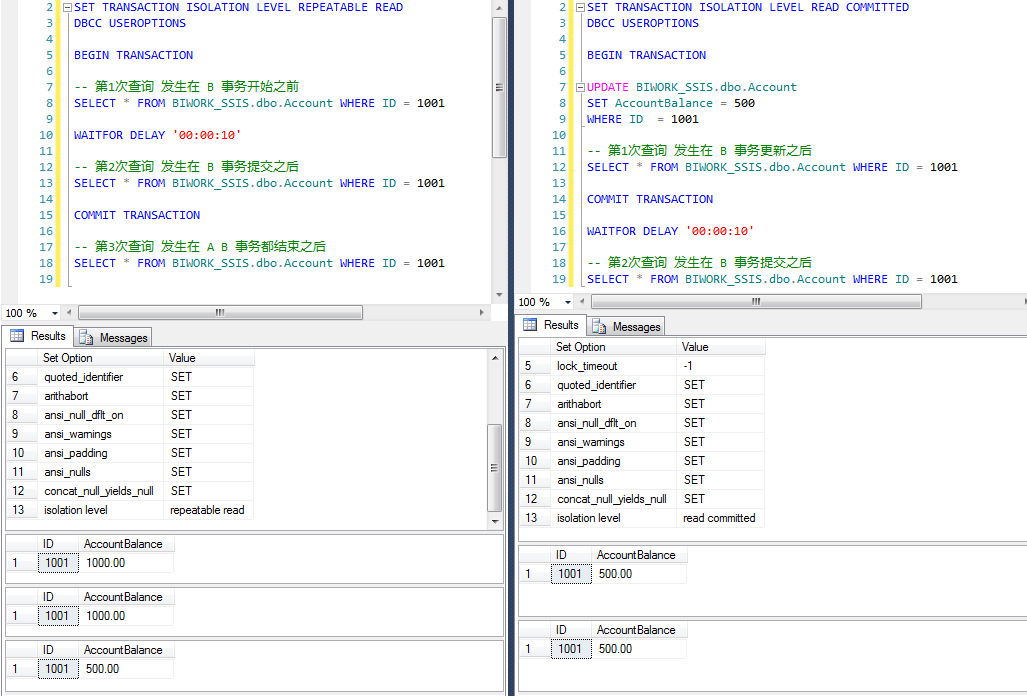1027x698 pixels.
Task: Click Results grid icon in left window
Action: click(x=17, y=336)
